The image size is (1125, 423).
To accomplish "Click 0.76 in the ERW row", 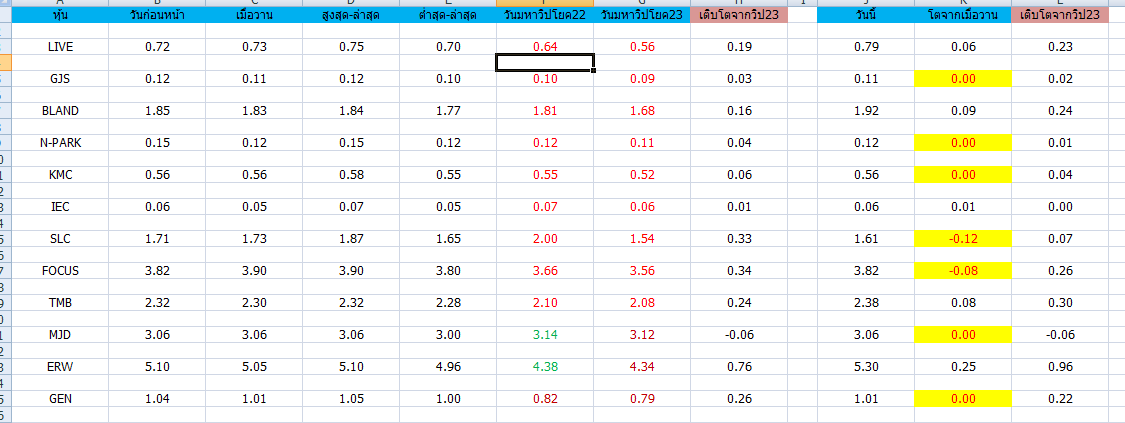I will pos(739,367).
